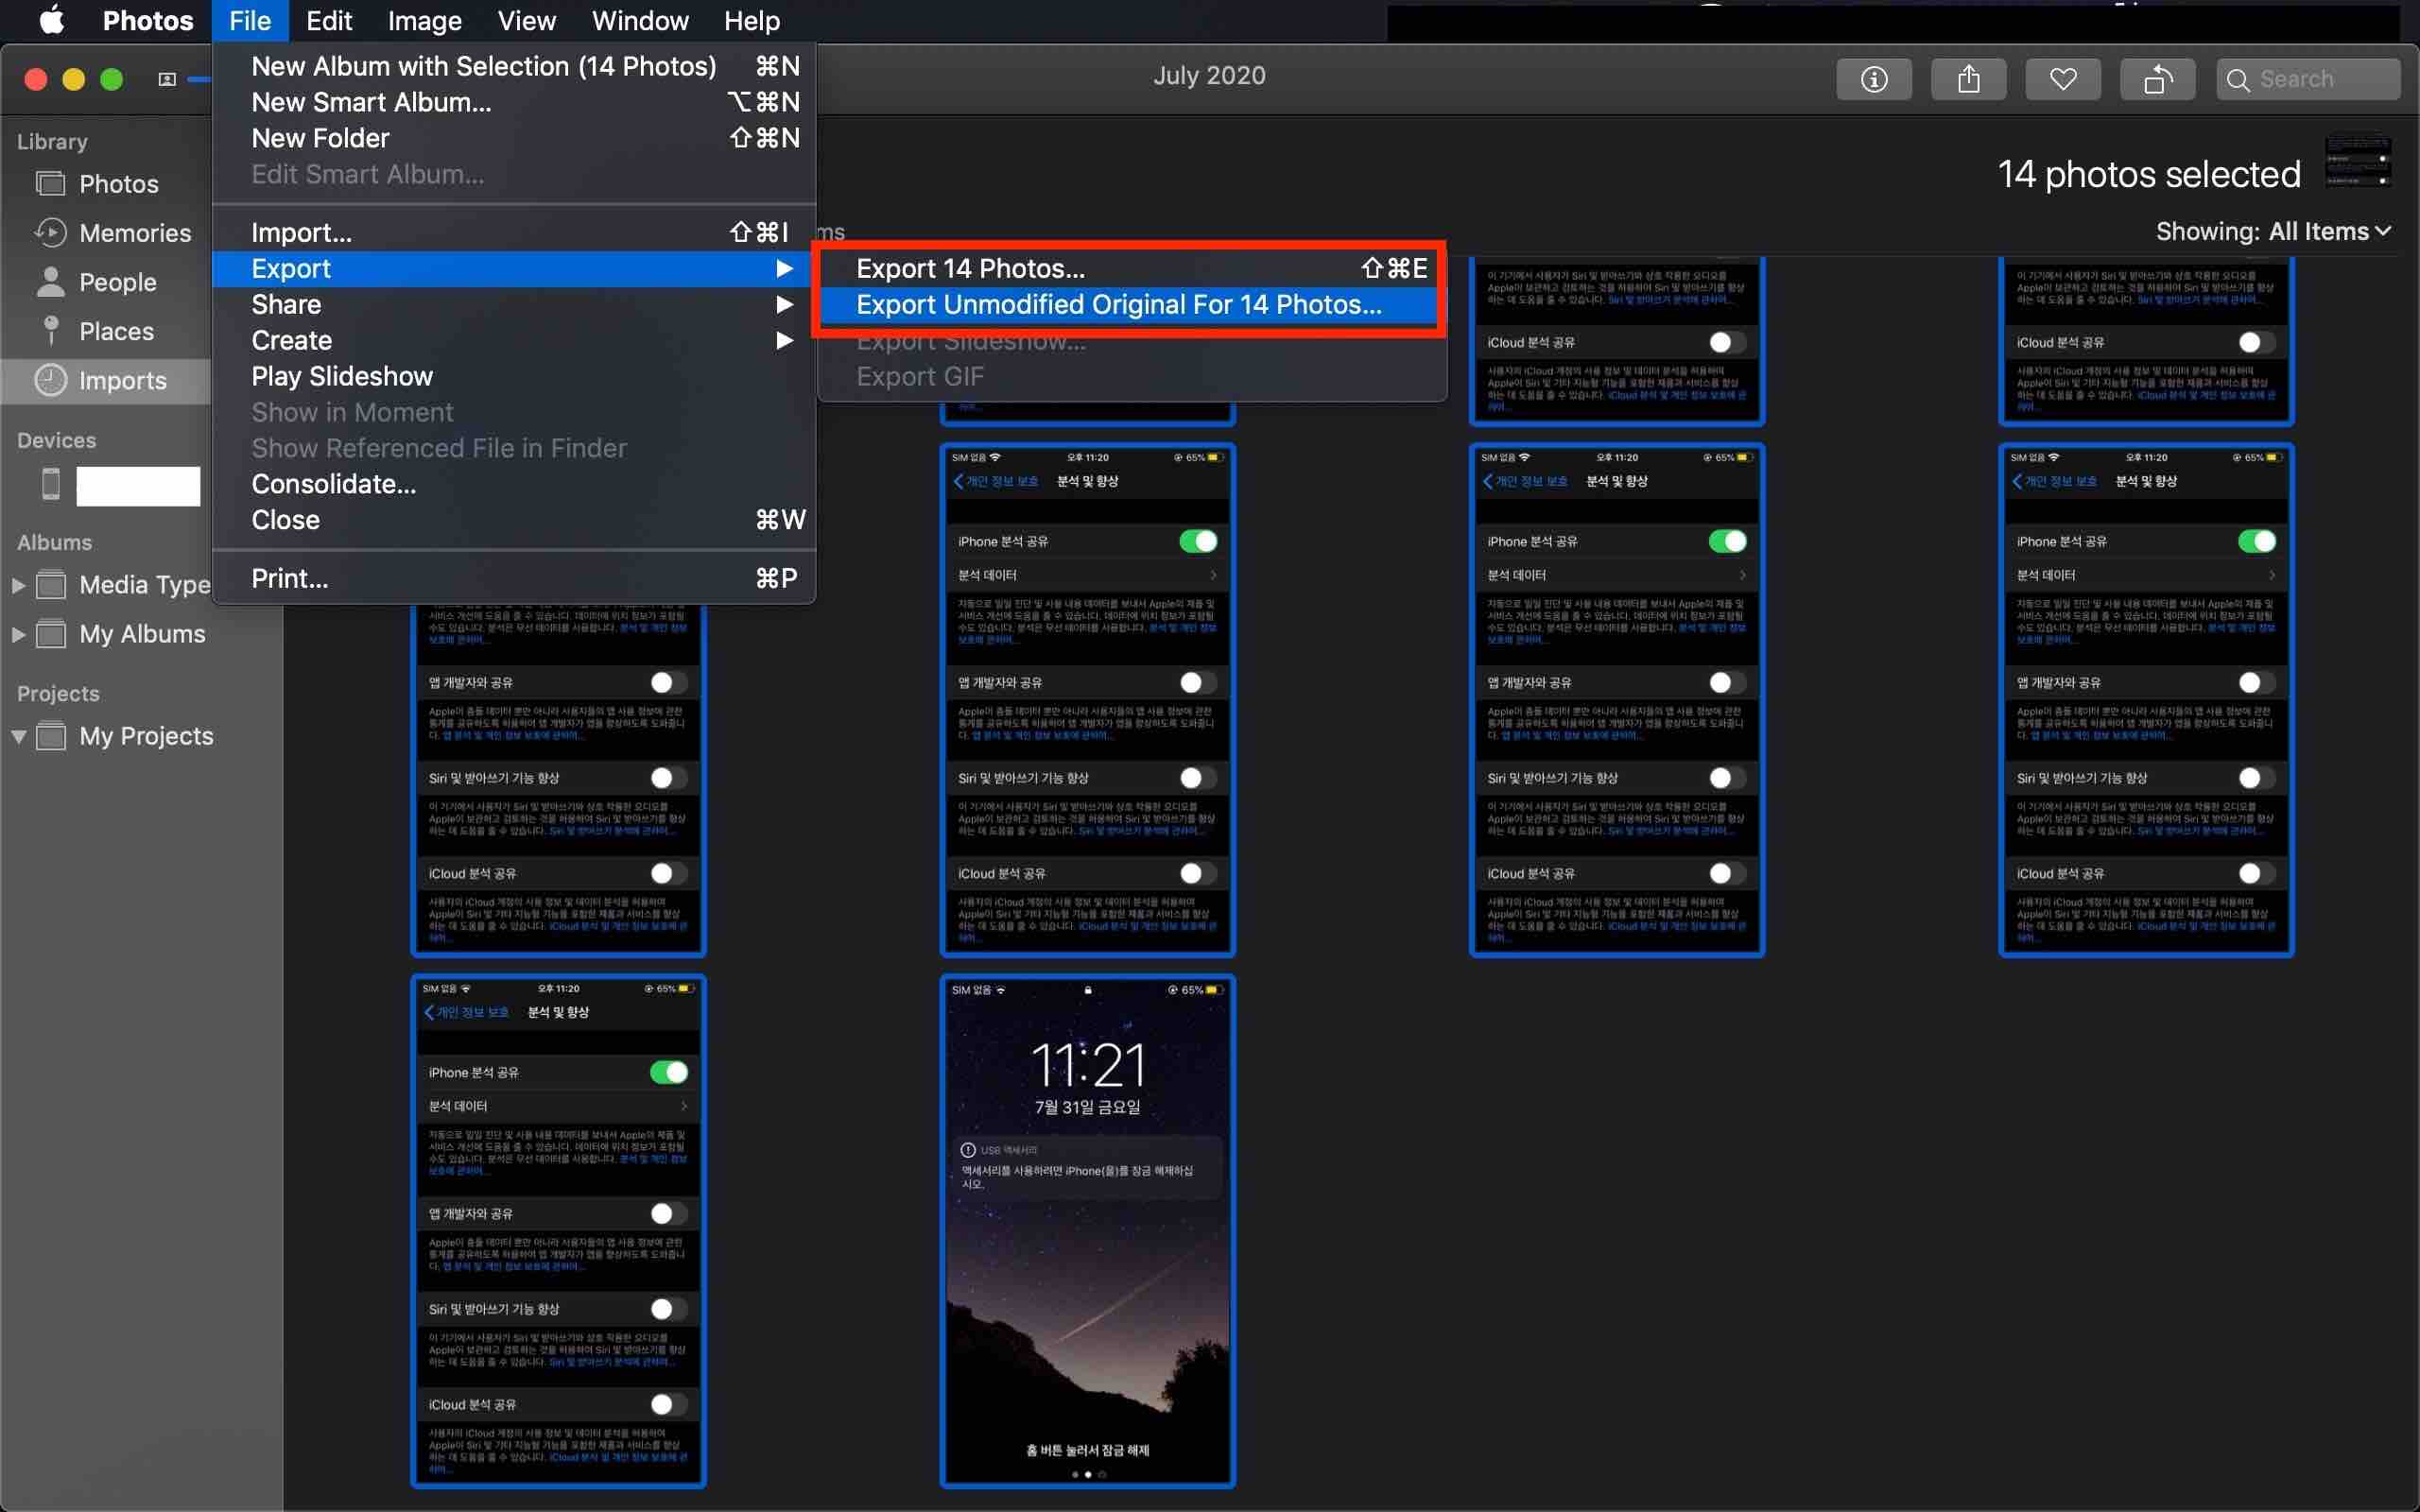
Task: Click Print… in the File menu
Action: point(289,578)
